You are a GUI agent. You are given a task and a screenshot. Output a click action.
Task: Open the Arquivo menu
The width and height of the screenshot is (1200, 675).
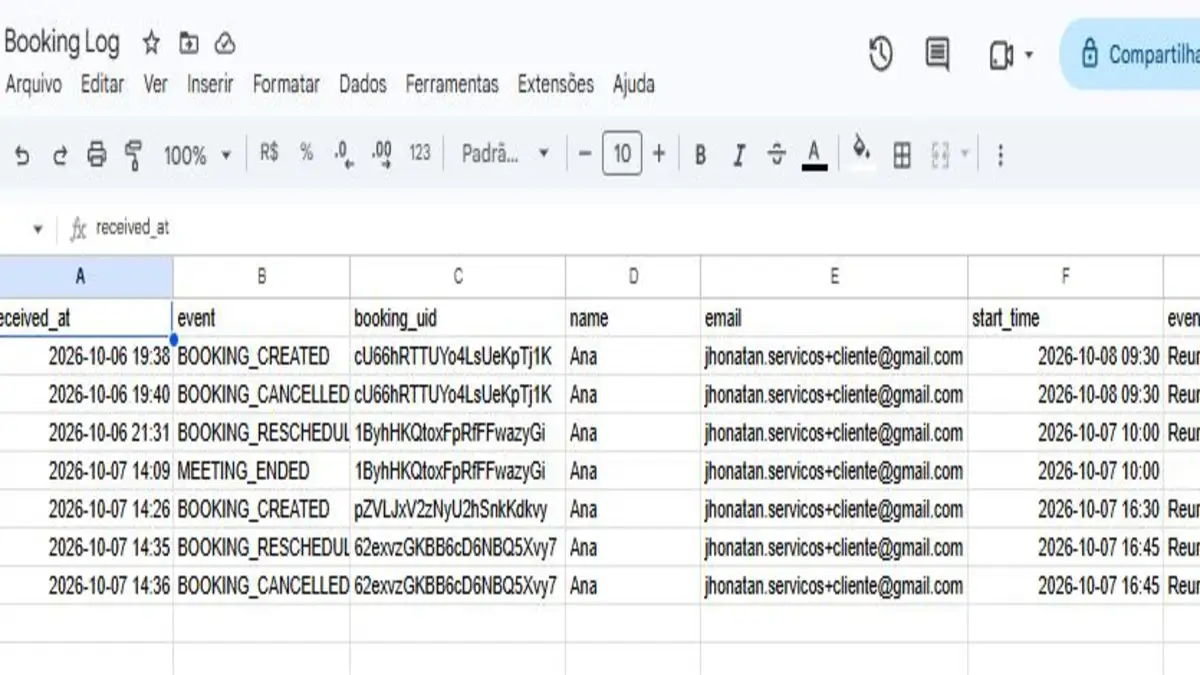click(33, 84)
